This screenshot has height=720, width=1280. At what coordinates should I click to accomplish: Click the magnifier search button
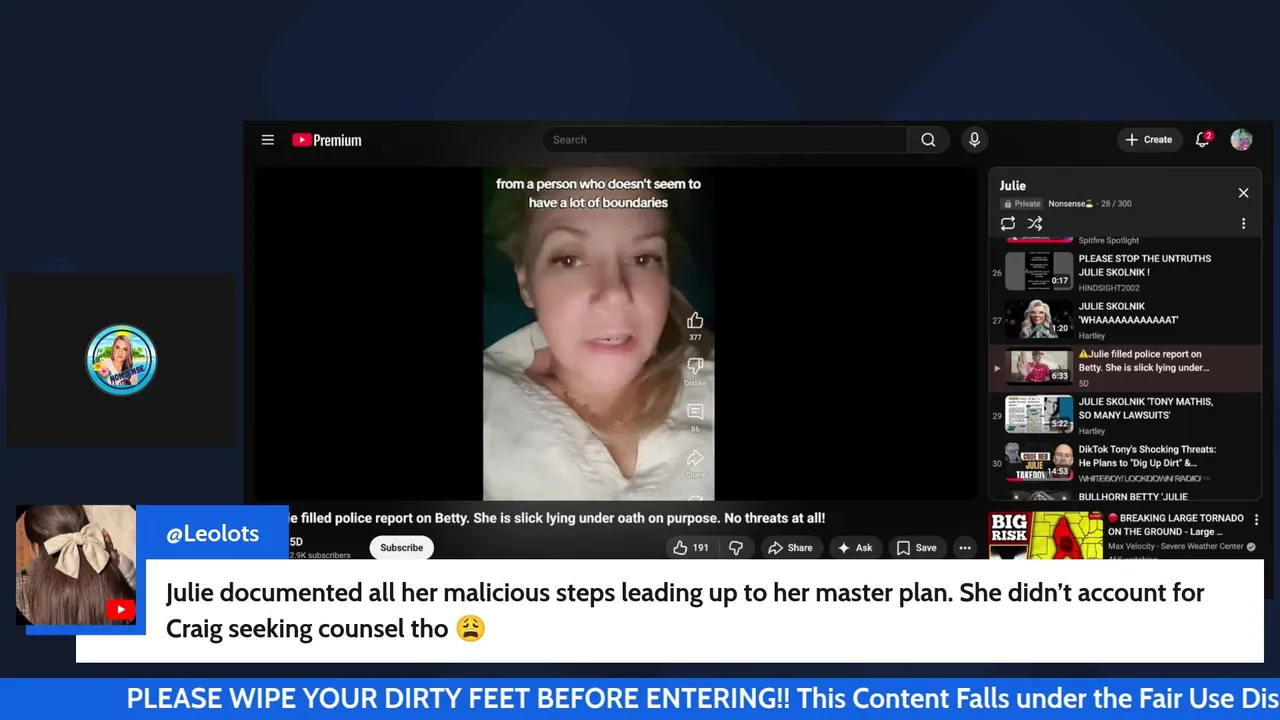(929, 140)
